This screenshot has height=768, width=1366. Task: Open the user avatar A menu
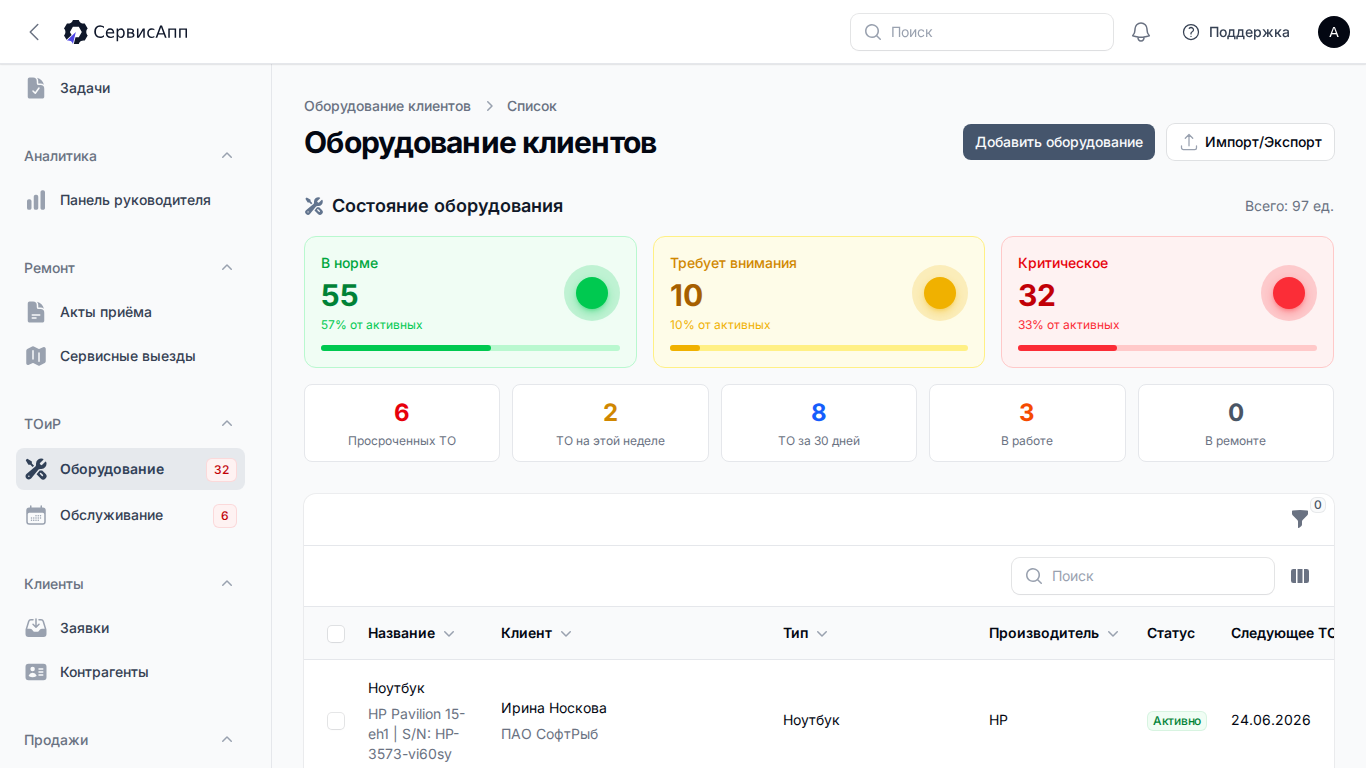(1334, 32)
